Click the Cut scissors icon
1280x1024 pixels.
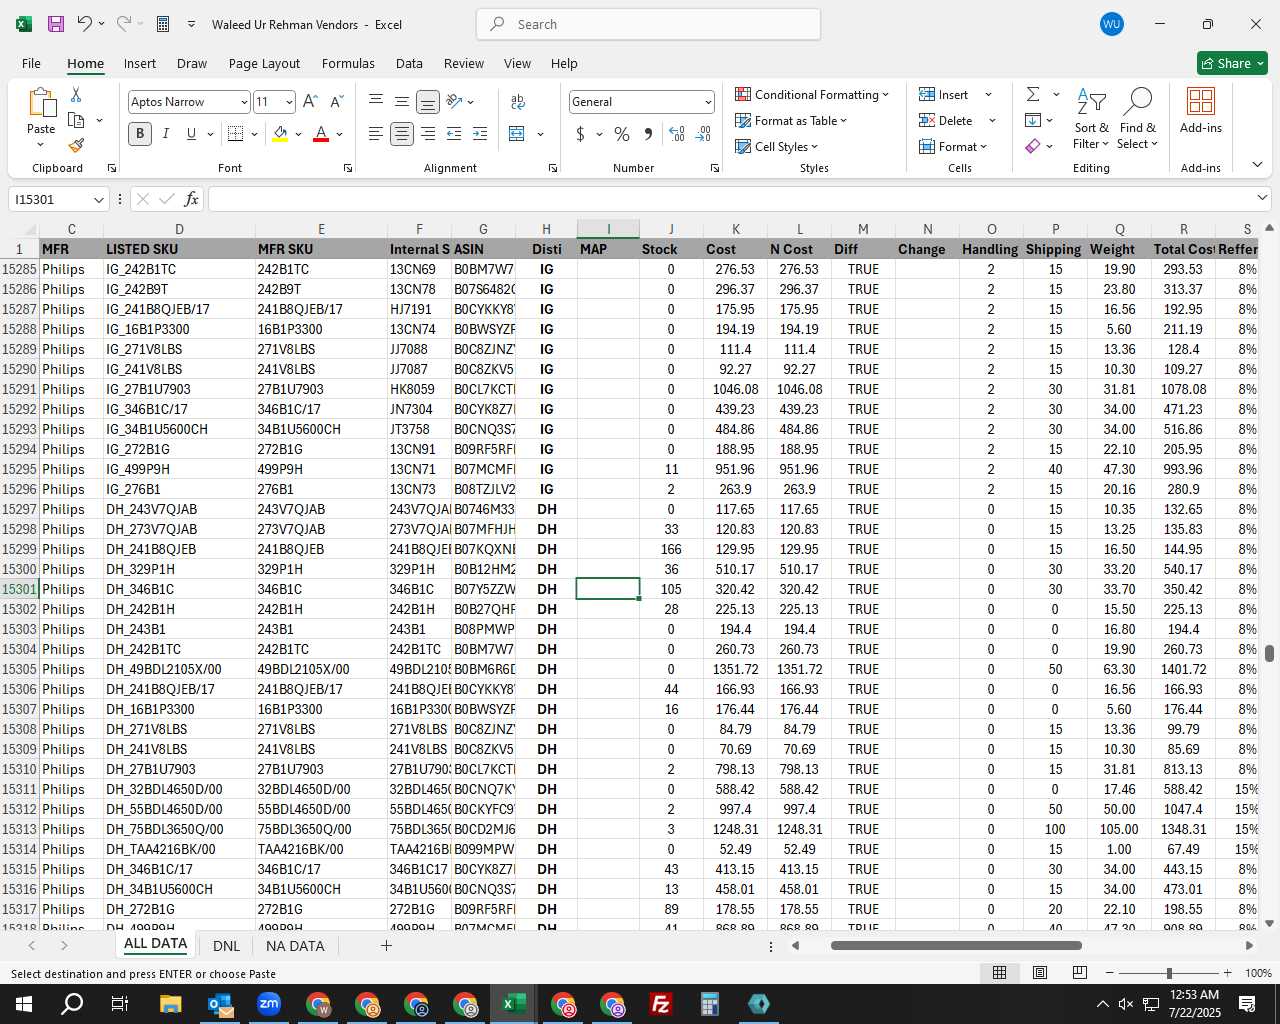76,94
